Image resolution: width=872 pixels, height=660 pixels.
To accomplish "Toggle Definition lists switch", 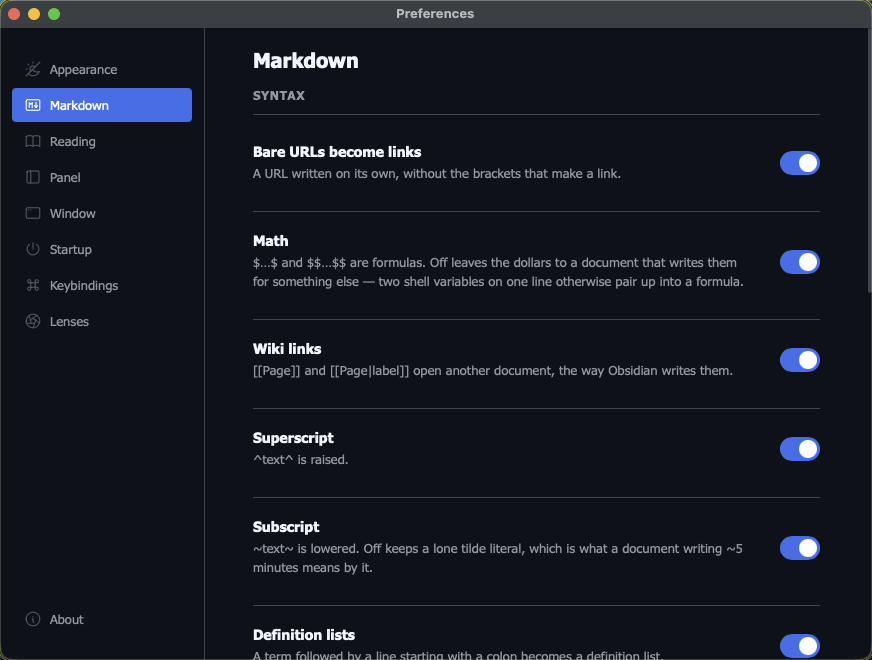I will (x=799, y=646).
